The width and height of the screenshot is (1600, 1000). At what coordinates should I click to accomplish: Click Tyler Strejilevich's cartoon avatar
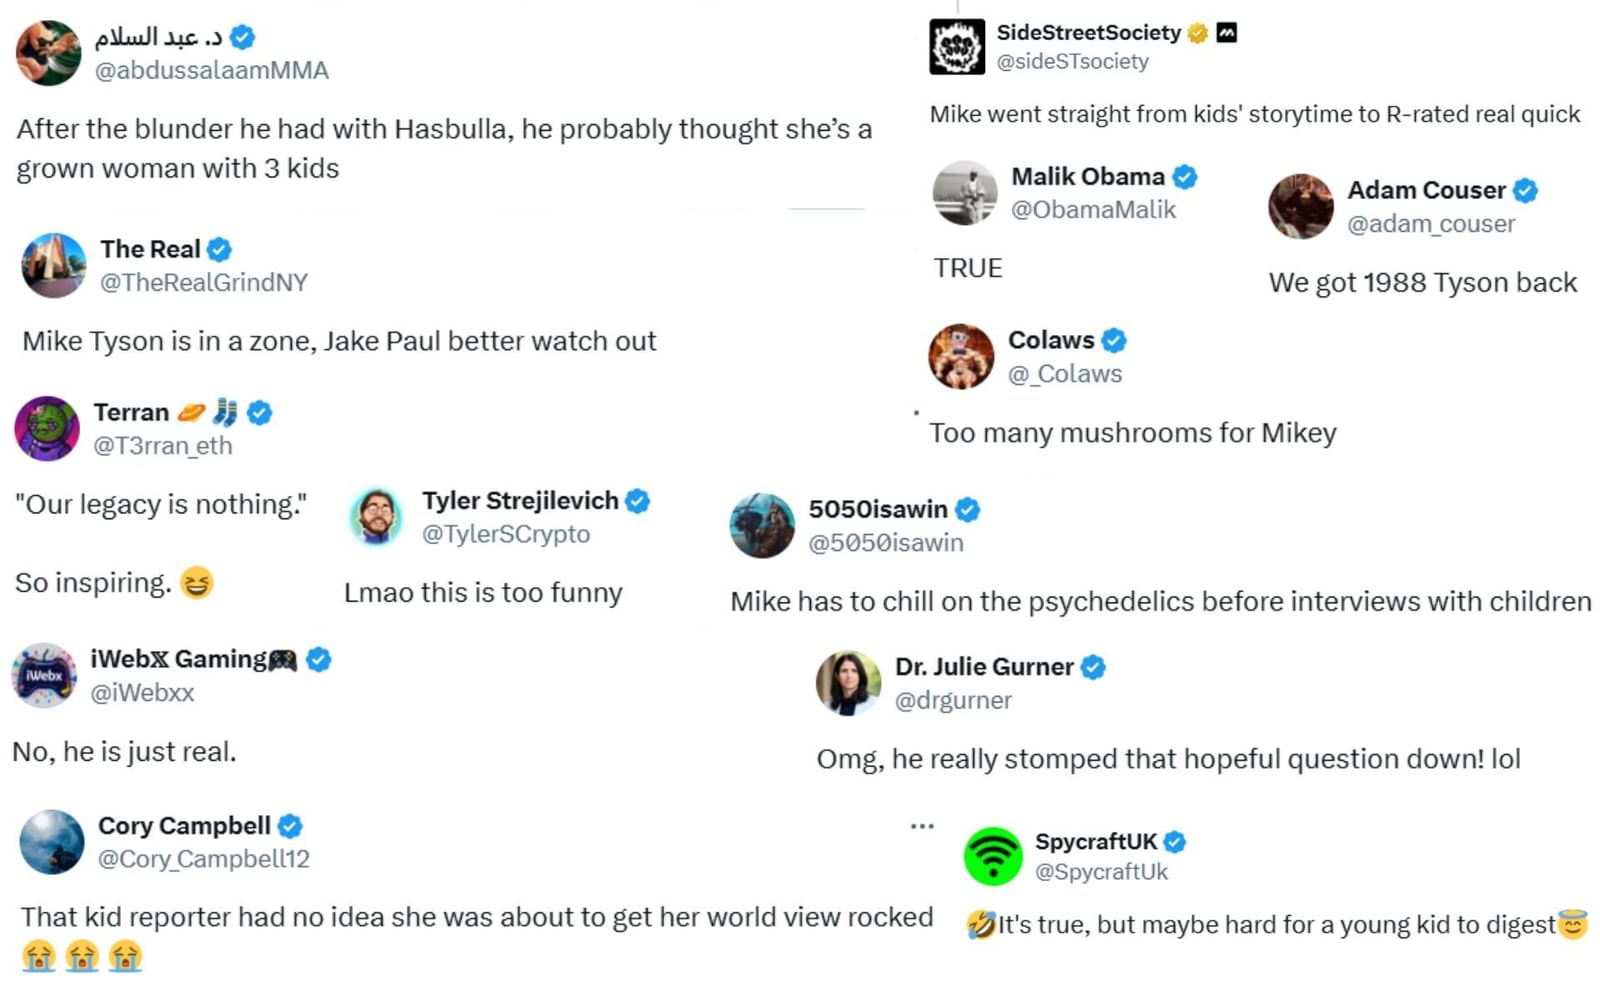tap(376, 516)
